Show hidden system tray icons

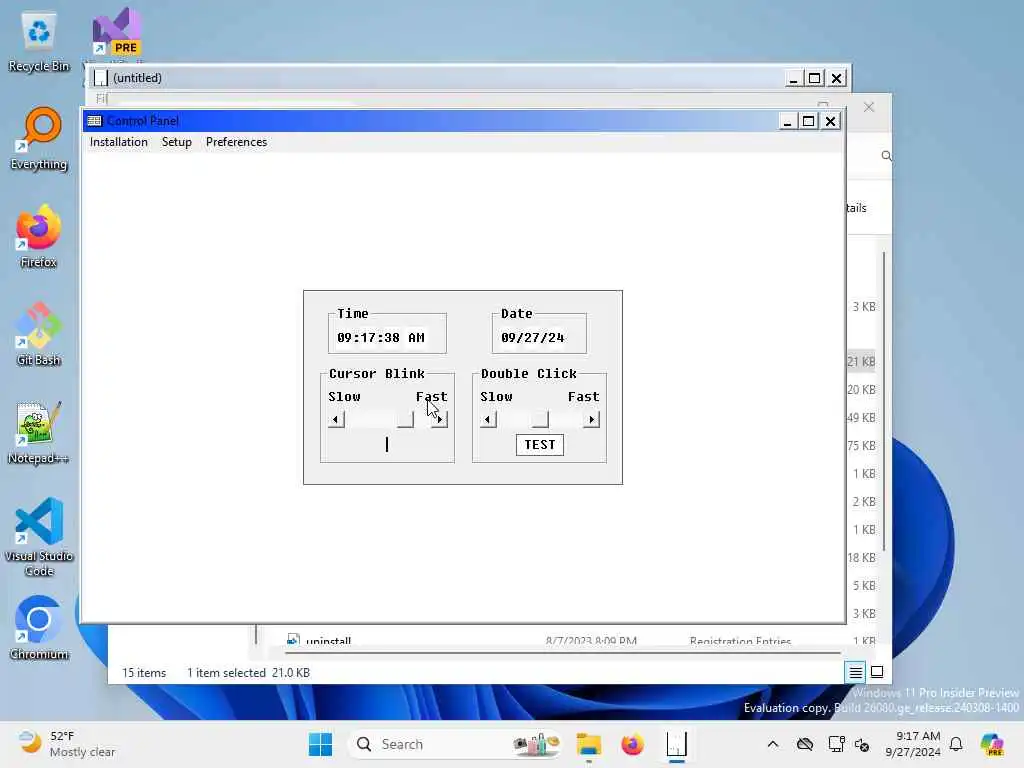(773, 744)
